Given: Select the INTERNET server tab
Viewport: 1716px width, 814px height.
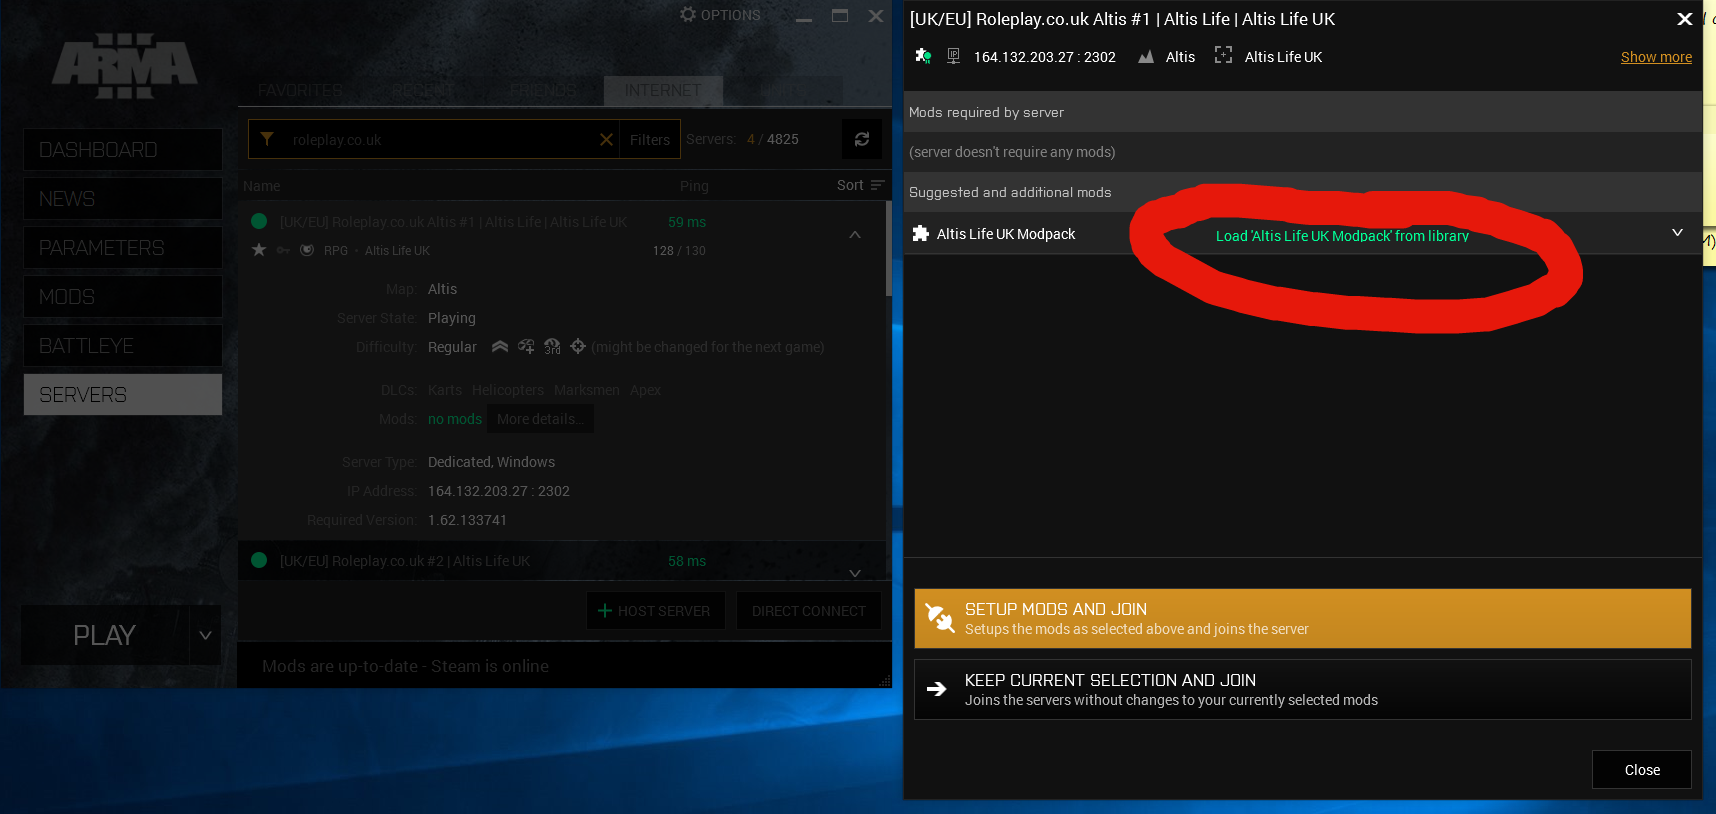Looking at the screenshot, I should click(x=663, y=91).
